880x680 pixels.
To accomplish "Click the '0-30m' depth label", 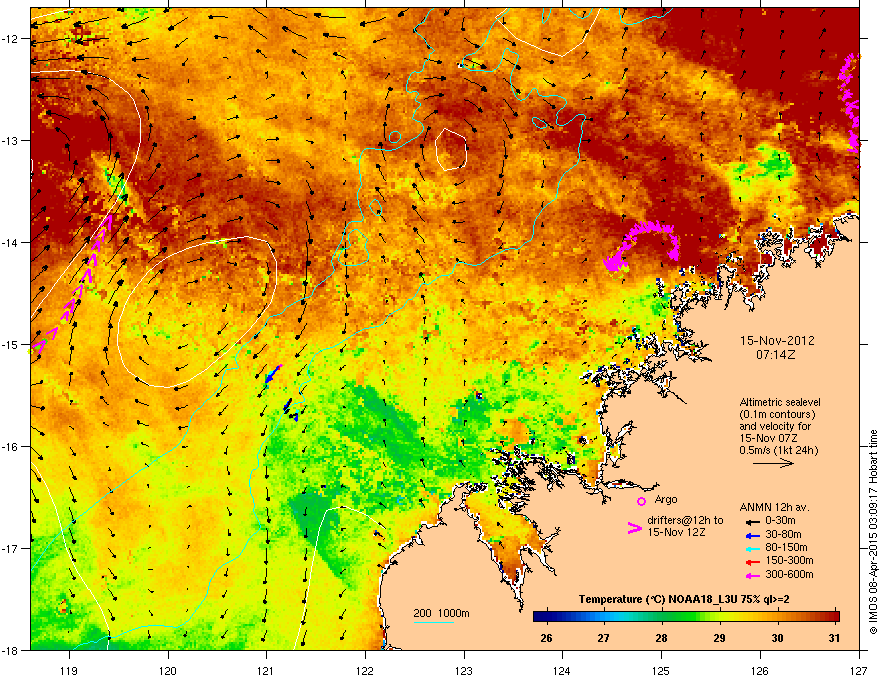I will [x=780, y=521].
